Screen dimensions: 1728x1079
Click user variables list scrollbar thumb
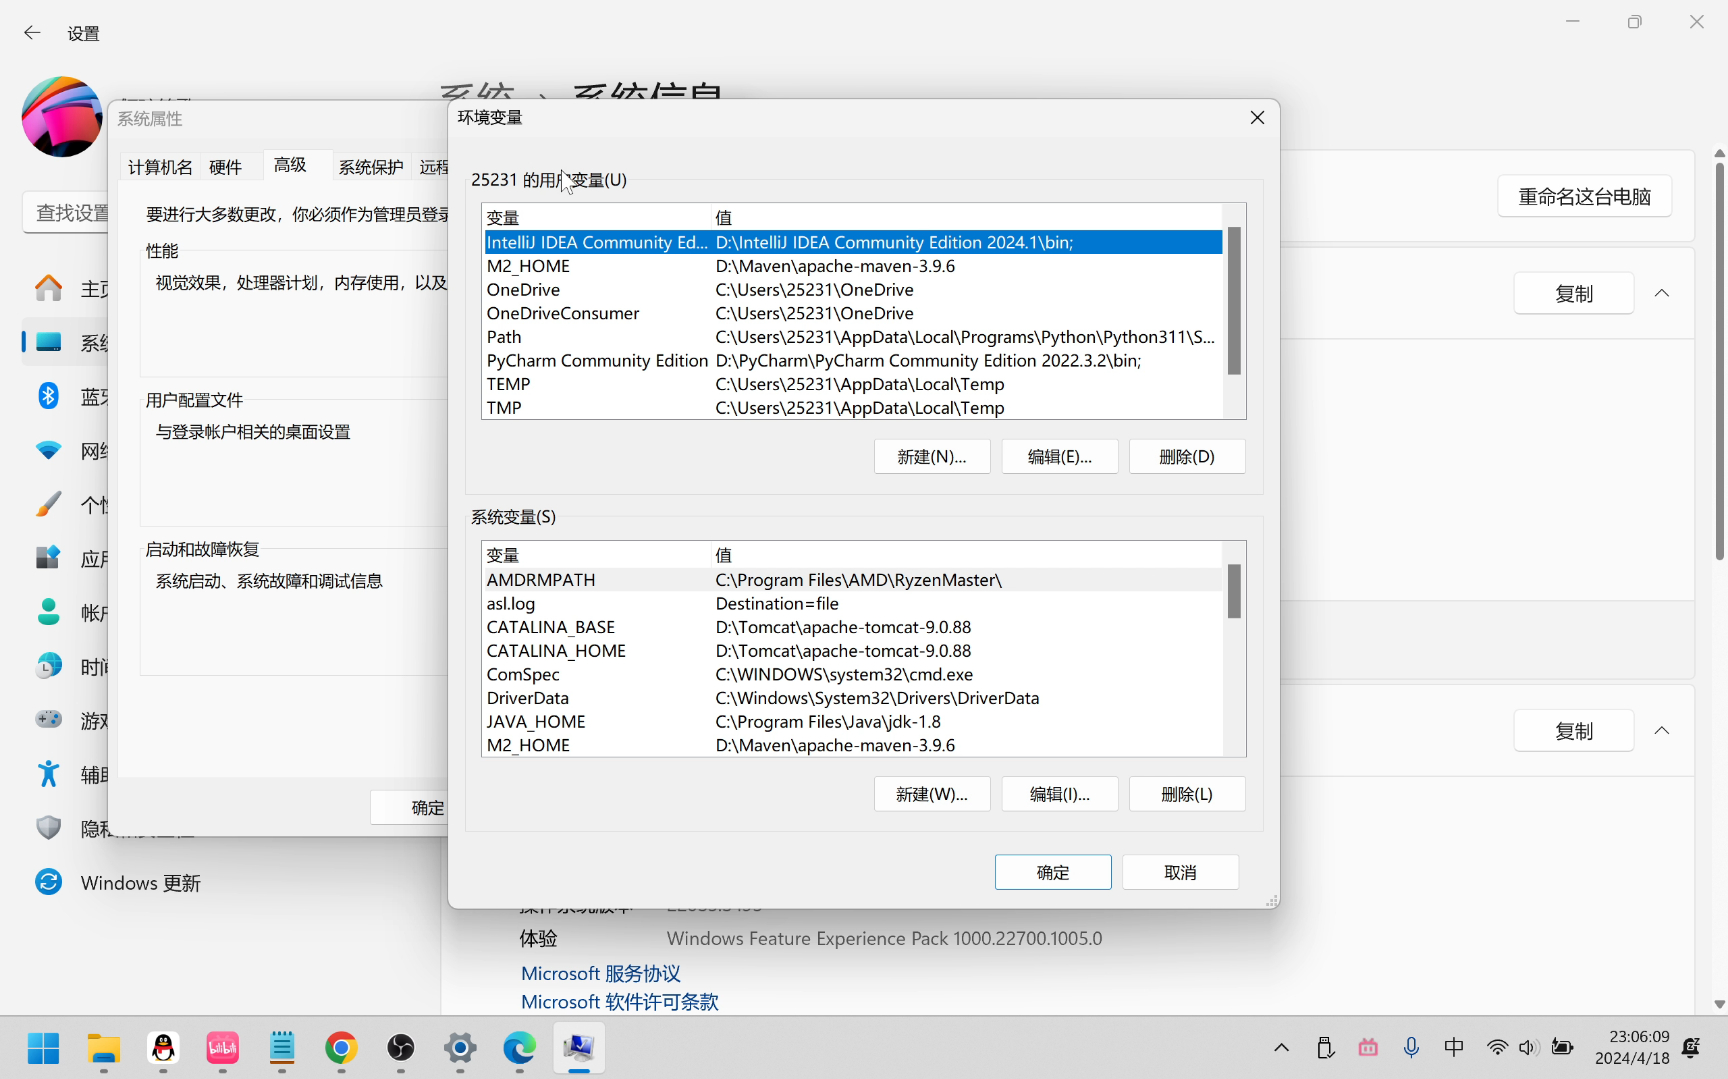pos(1234,300)
